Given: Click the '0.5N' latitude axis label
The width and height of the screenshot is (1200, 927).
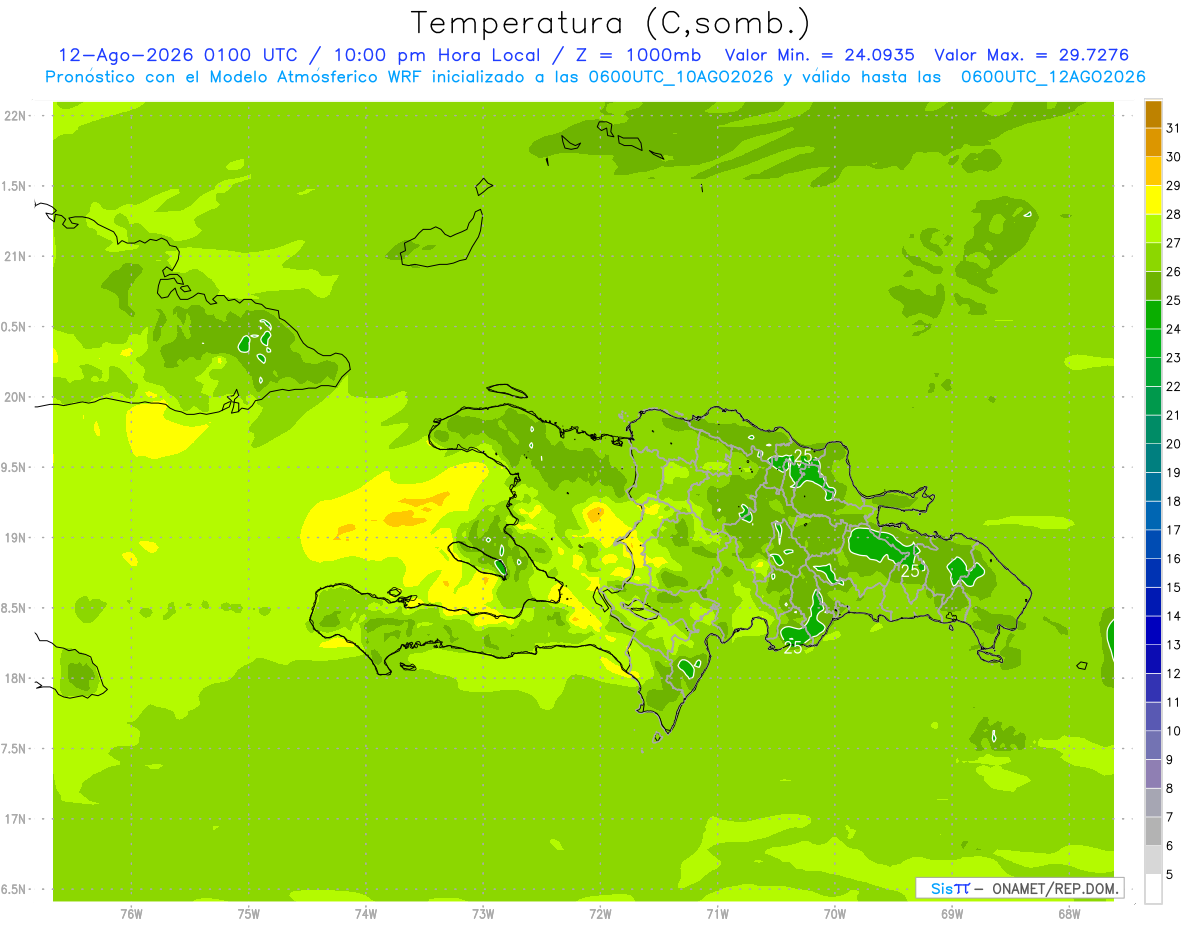Looking at the screenshot, I should coord(15,327).
